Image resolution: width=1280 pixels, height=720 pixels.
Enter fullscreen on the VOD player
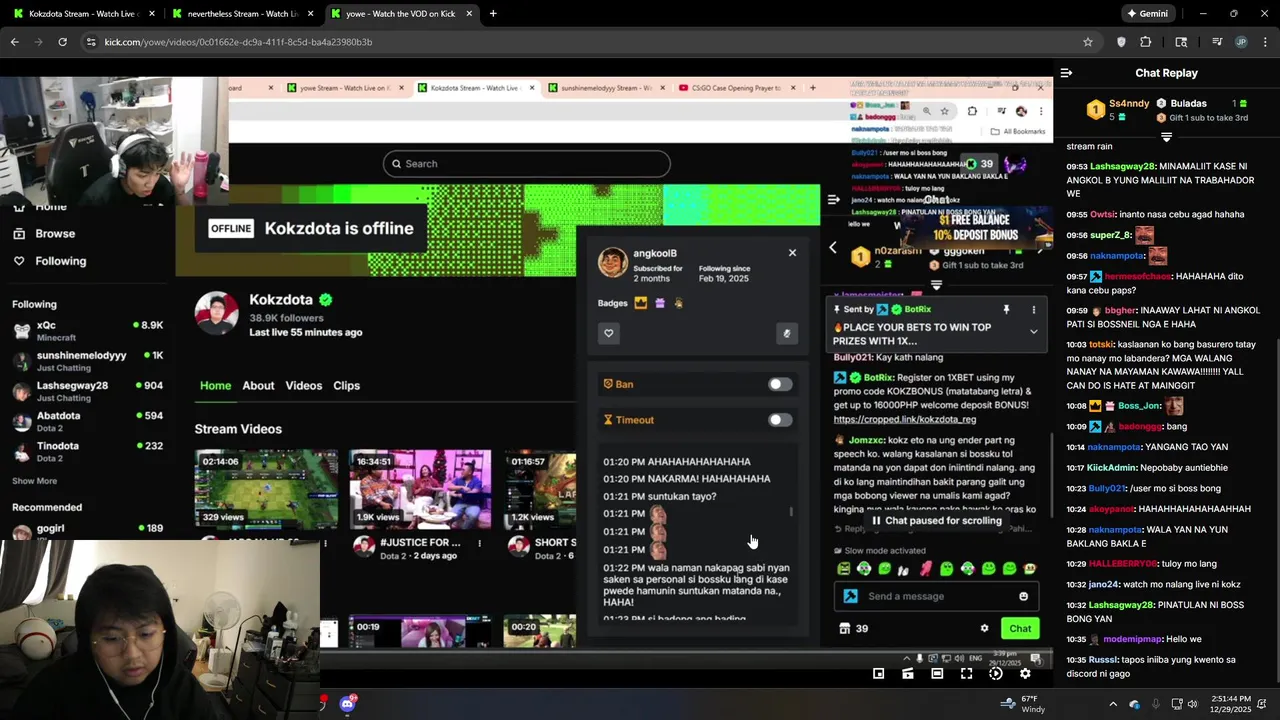(x=966, y=674)
